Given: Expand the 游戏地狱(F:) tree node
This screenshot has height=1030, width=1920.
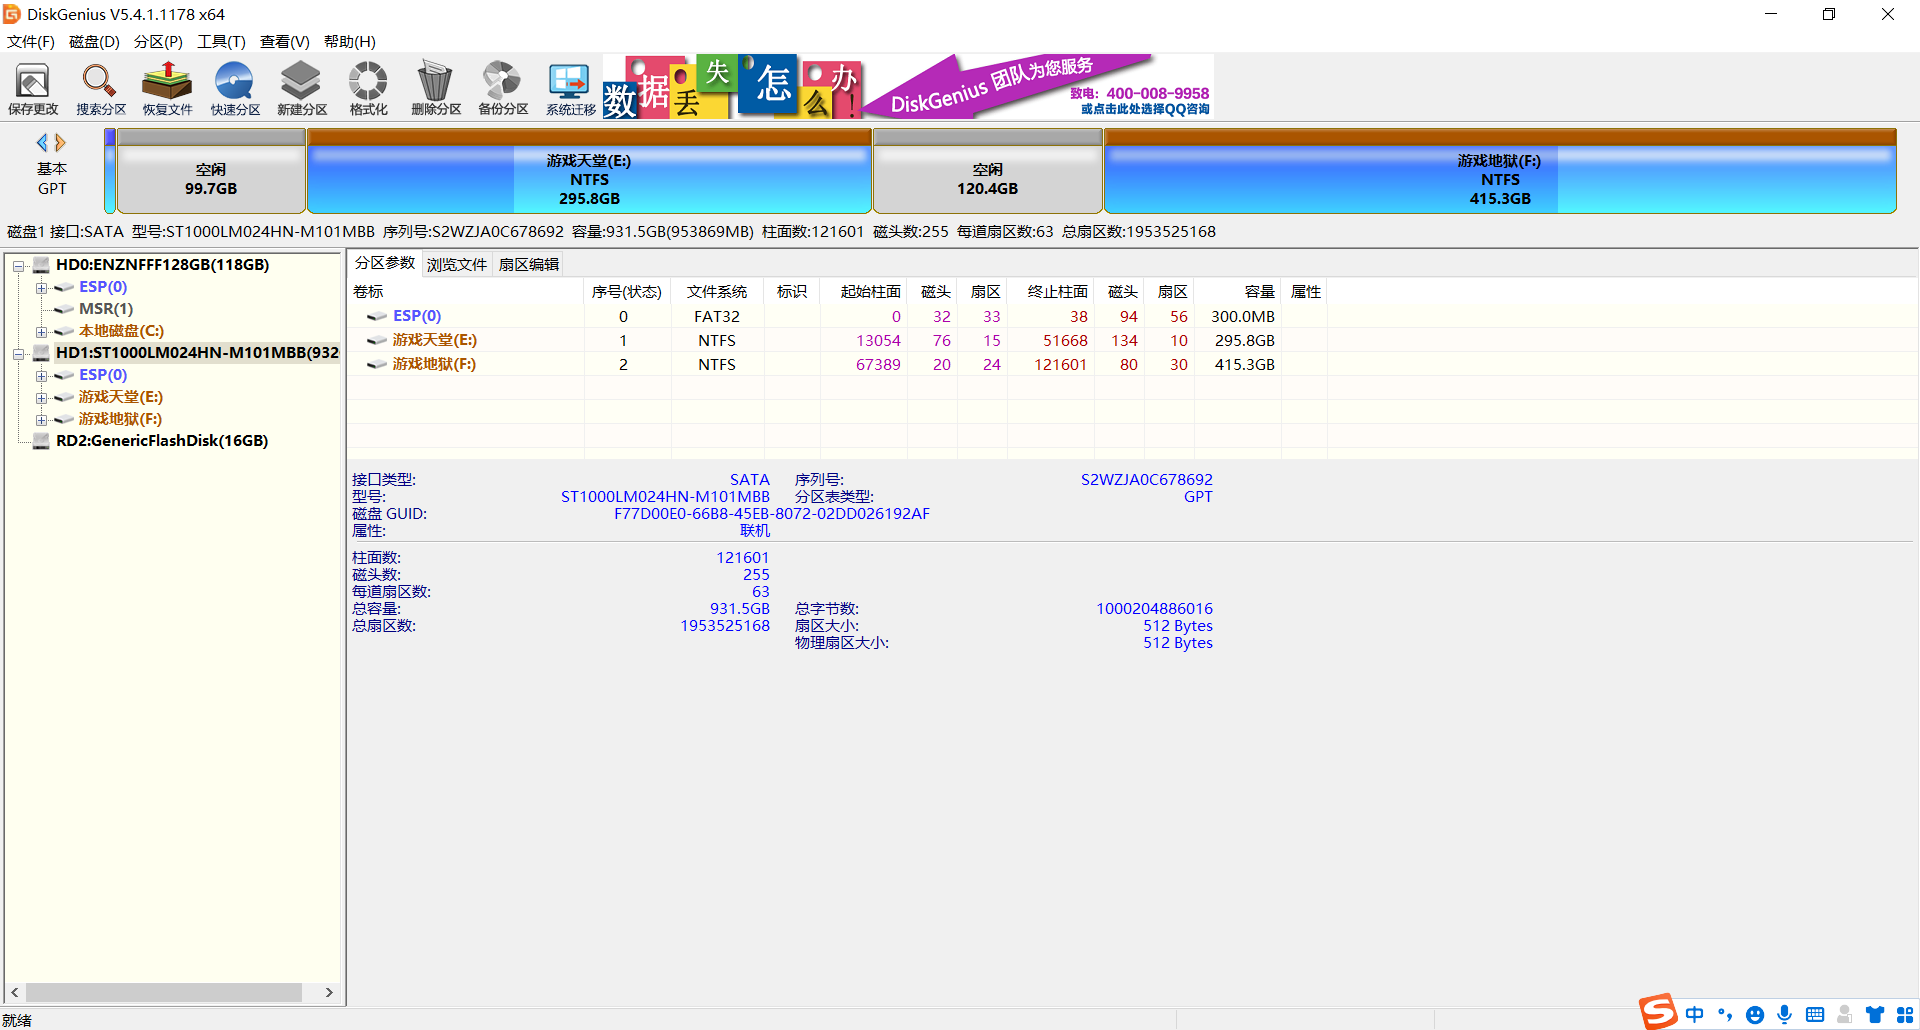Looking at the screenshot, I should point(41,420).
